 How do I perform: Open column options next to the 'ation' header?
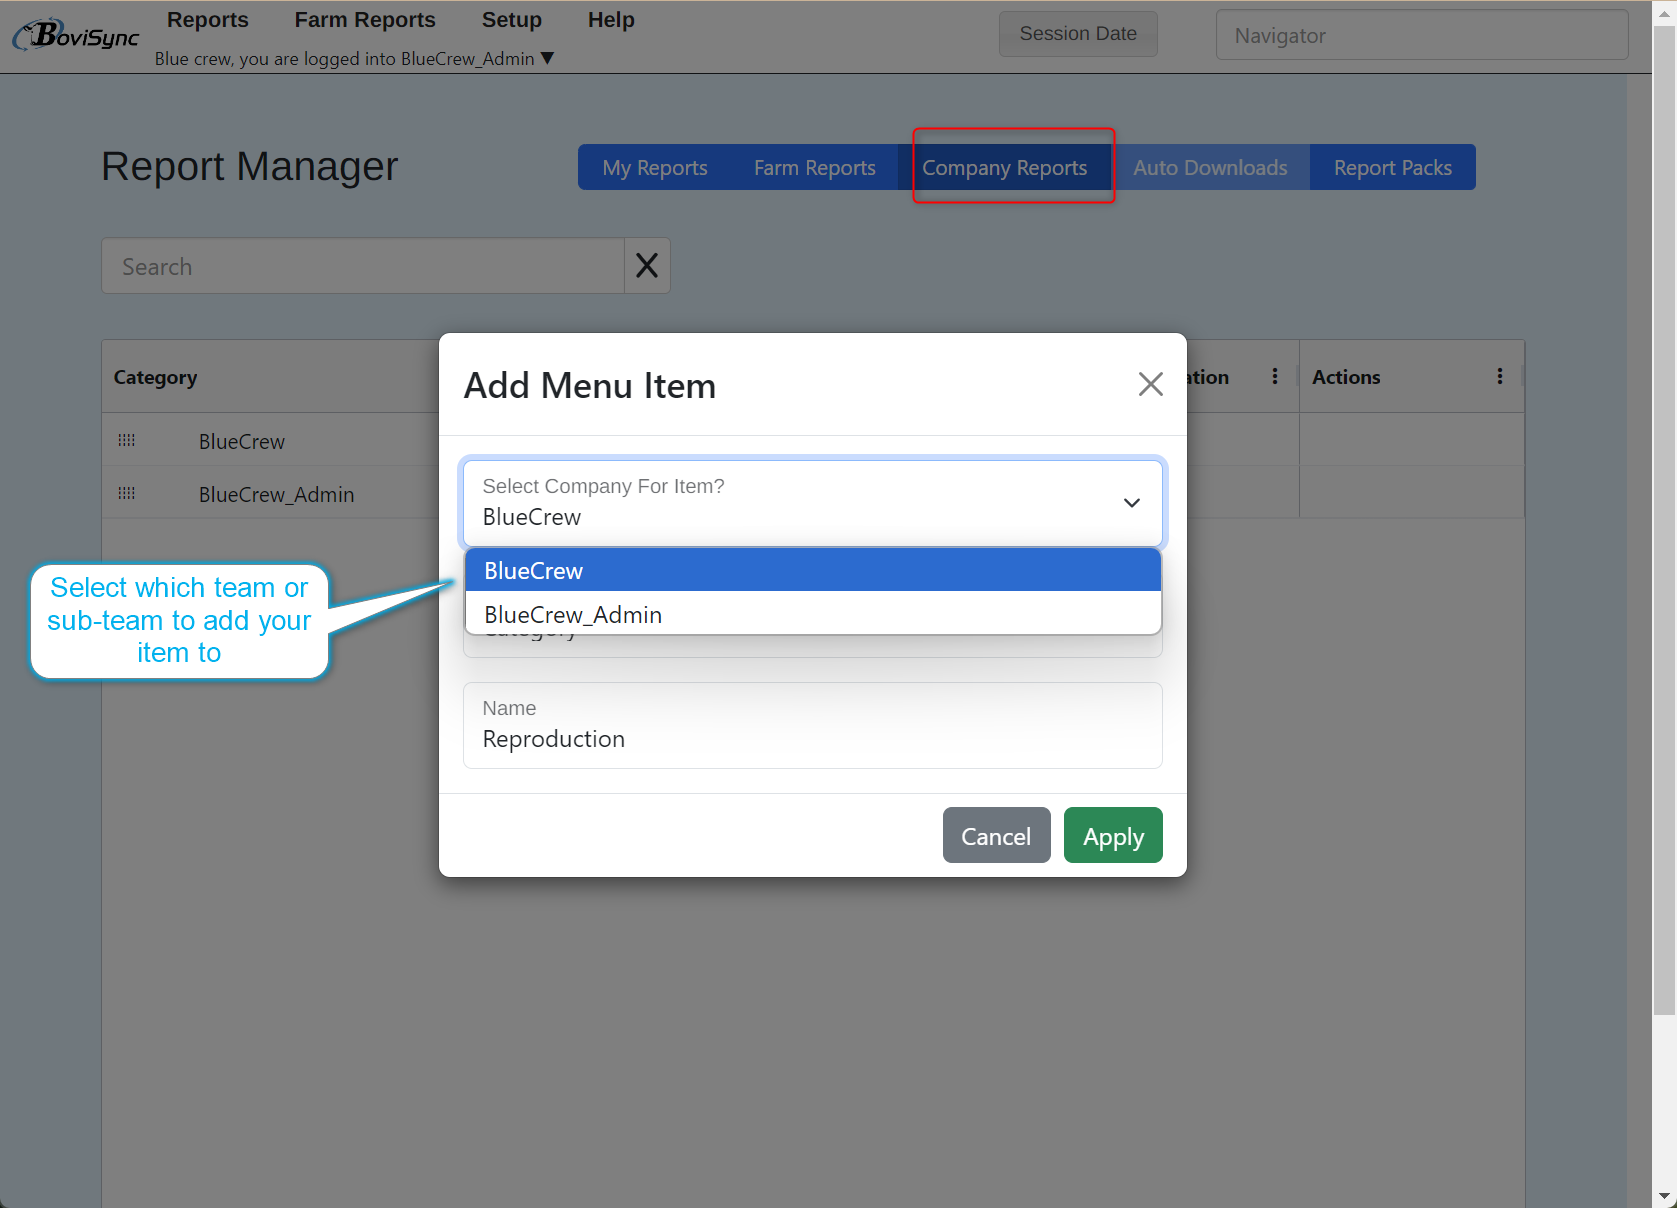point(1274,376)
